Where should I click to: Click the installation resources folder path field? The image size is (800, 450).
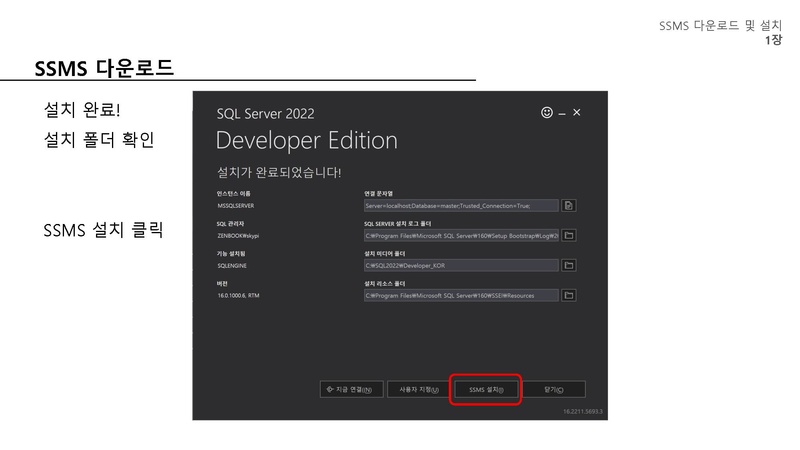(x=460, y=296)
